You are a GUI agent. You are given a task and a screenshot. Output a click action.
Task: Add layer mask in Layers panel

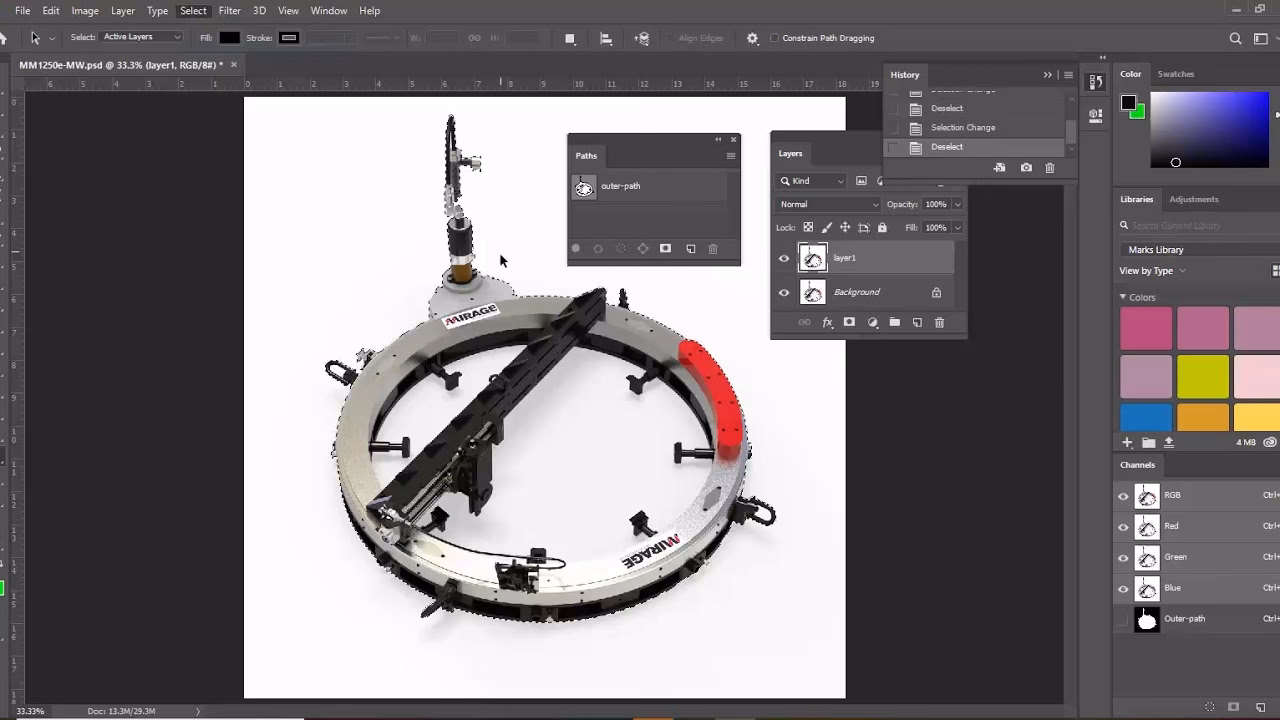[849, 322]
